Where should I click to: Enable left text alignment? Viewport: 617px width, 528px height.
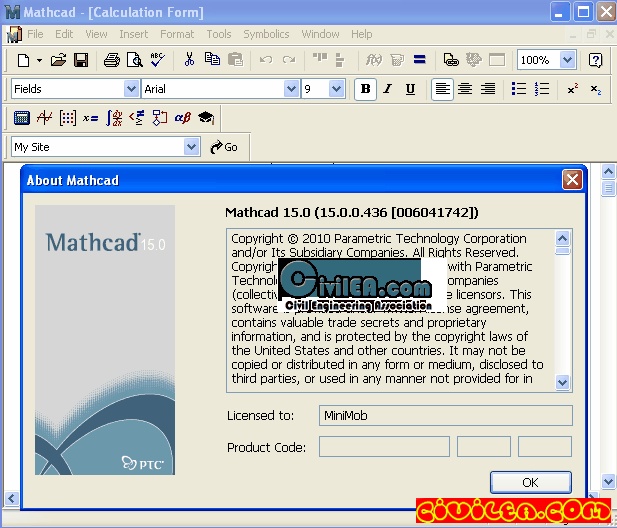(442, 89)
